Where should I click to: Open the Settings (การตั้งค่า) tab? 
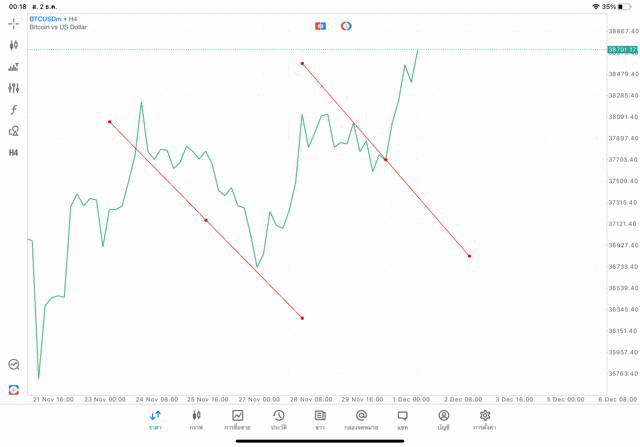coord(485,419)
